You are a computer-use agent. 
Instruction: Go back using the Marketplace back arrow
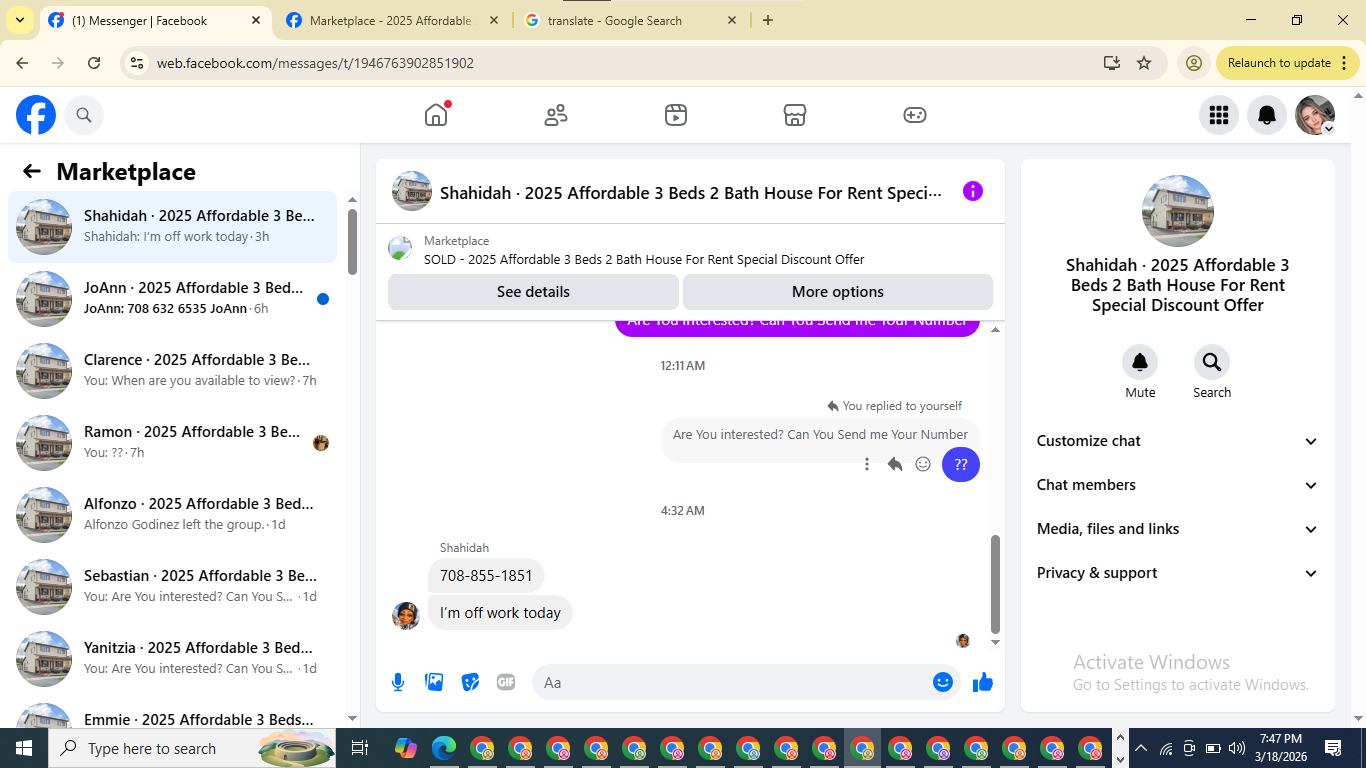(32, 171)
